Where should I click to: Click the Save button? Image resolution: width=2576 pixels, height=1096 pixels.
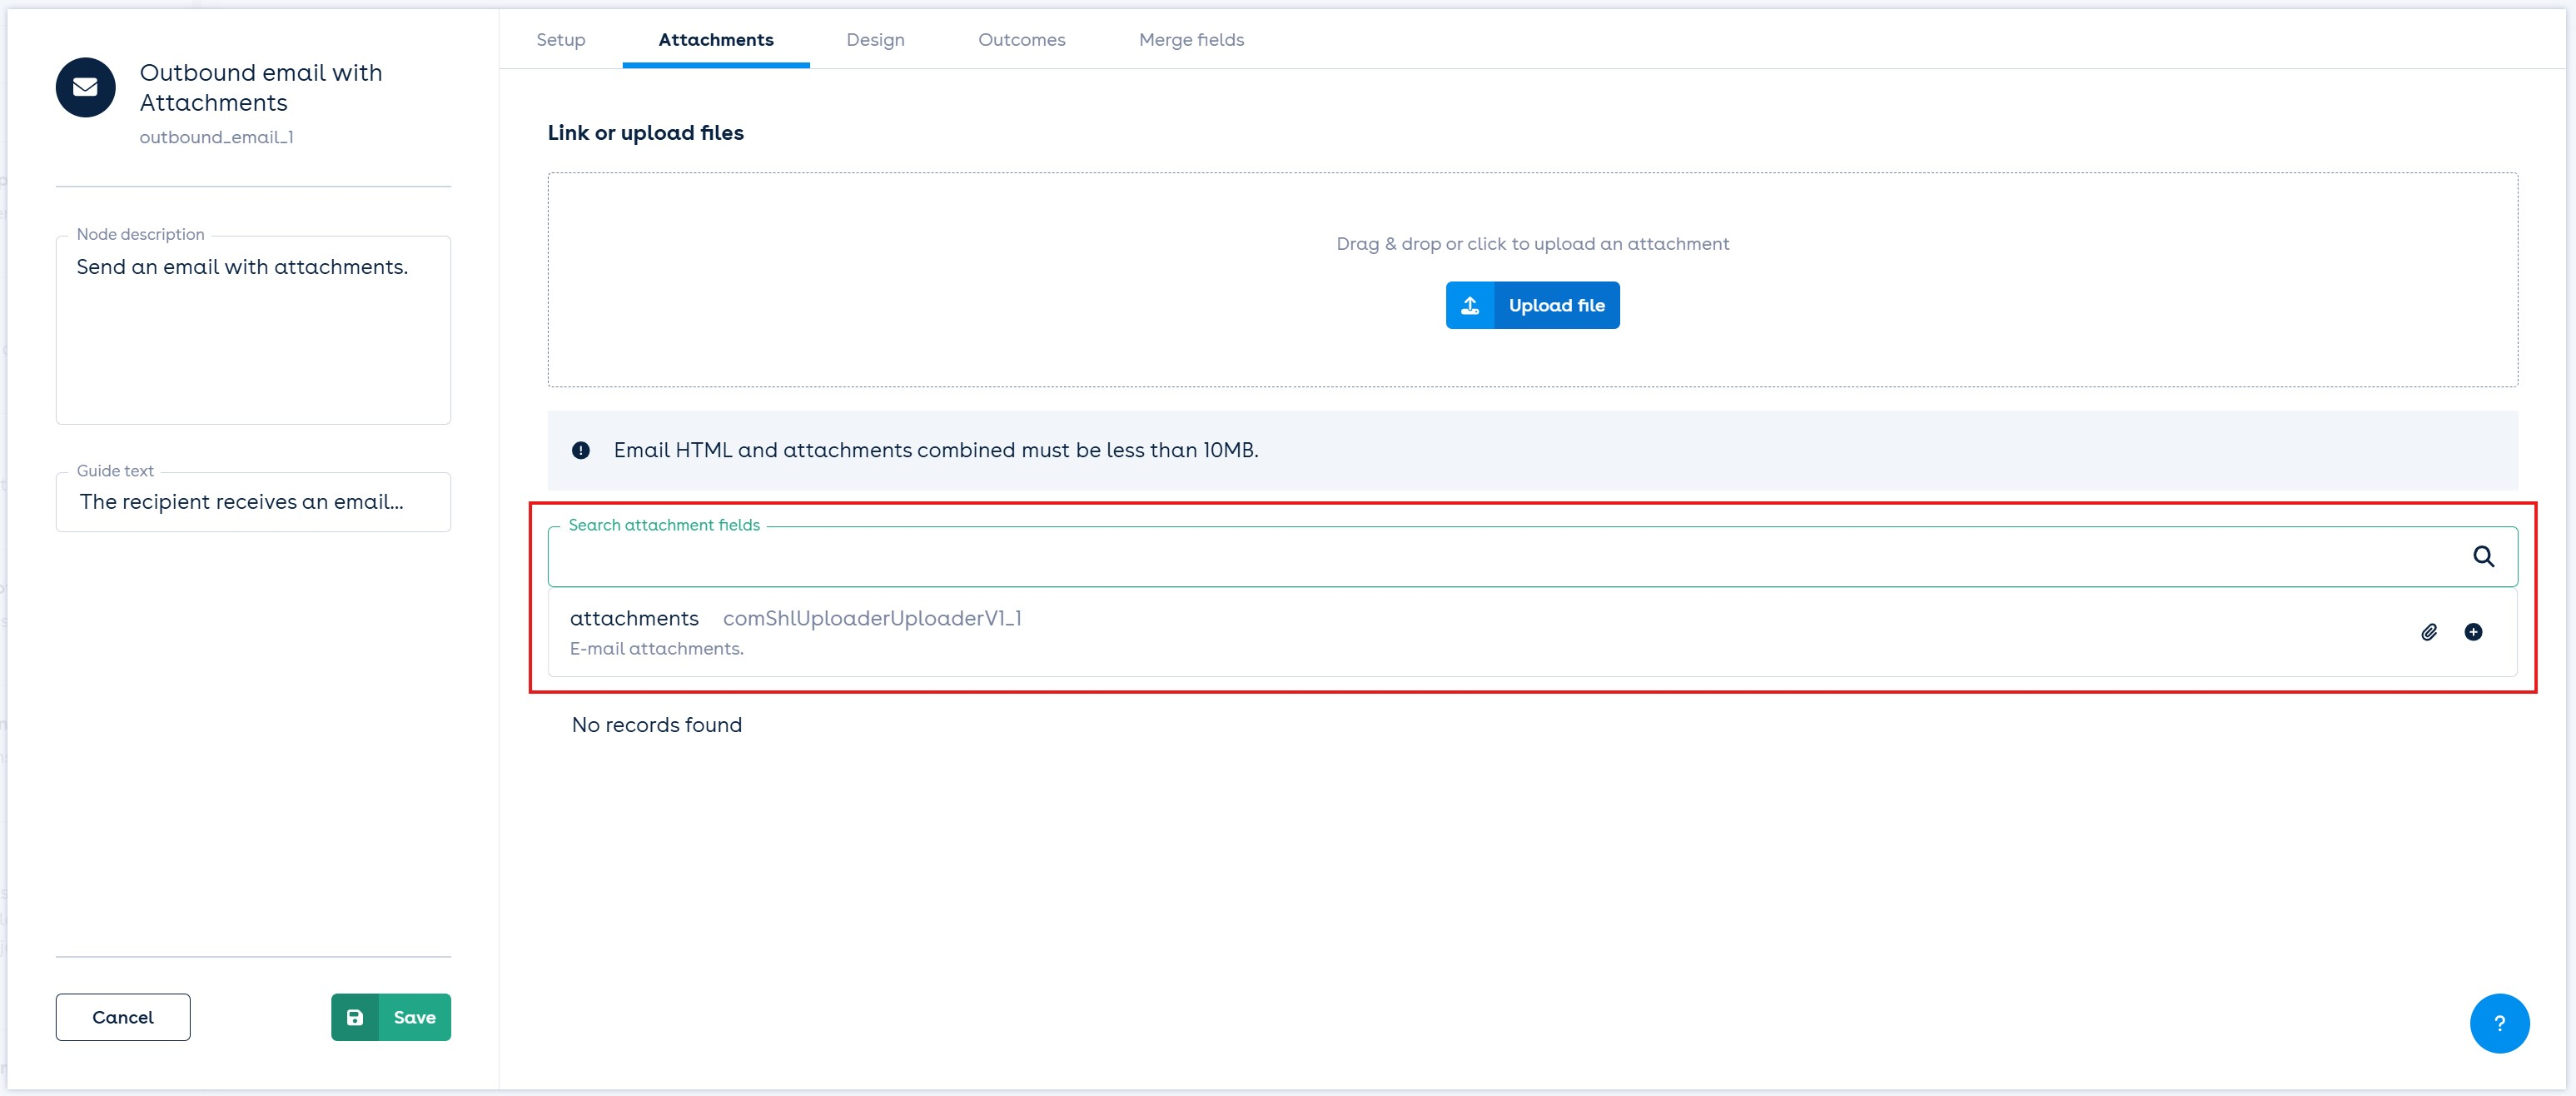coord(391,1017)
